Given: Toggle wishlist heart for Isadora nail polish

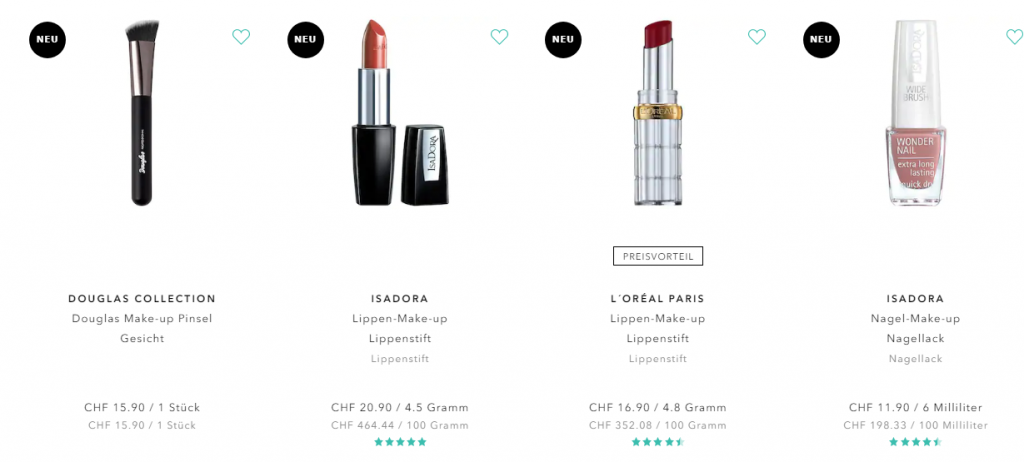Looking at the screenshot, I should 1015,37.
